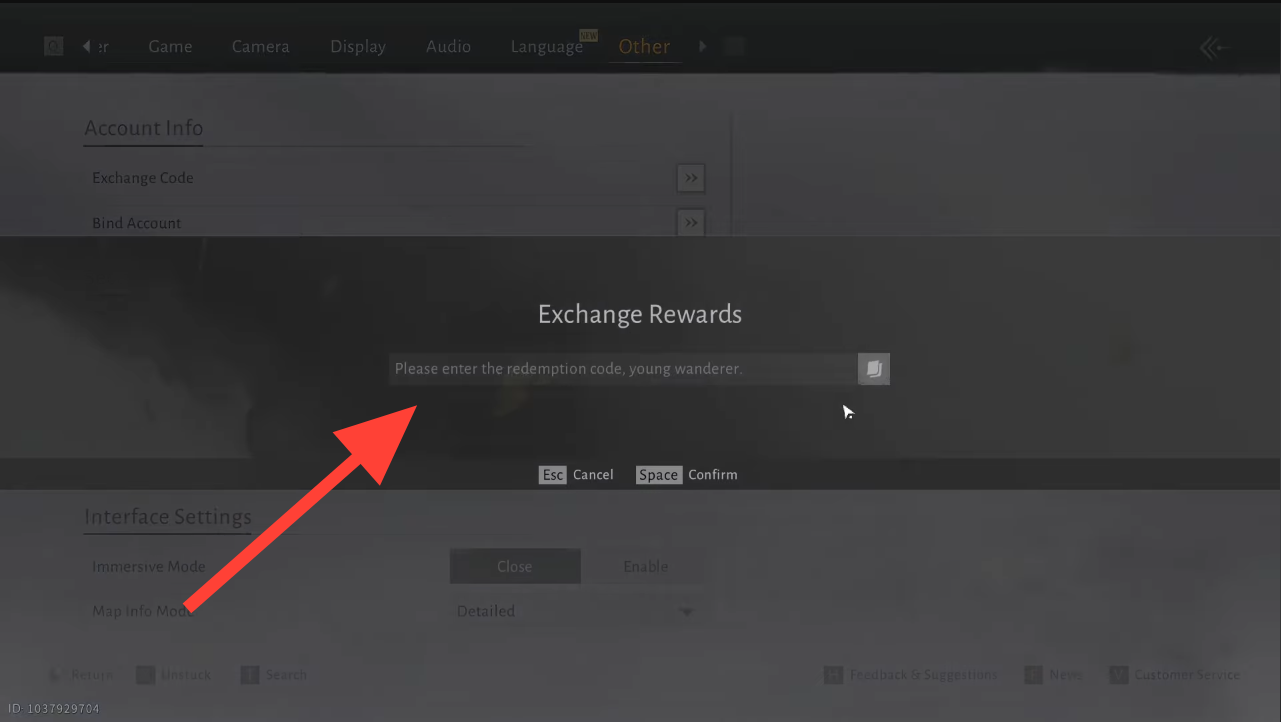Image resolution: width=1281 pixels, height=722 pixels.
Task: Expand the Map Info Mode dropdown
Action: coord(686,611)
